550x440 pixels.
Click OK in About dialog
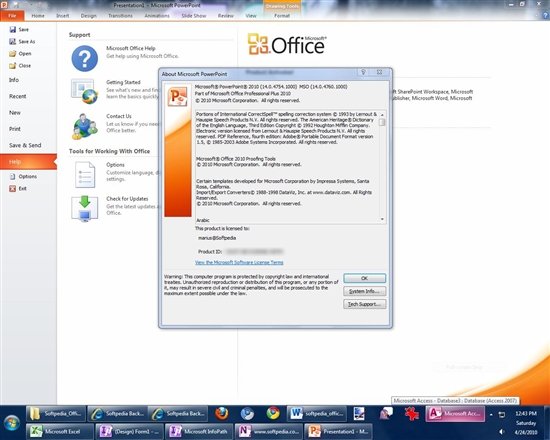point(364,278)
